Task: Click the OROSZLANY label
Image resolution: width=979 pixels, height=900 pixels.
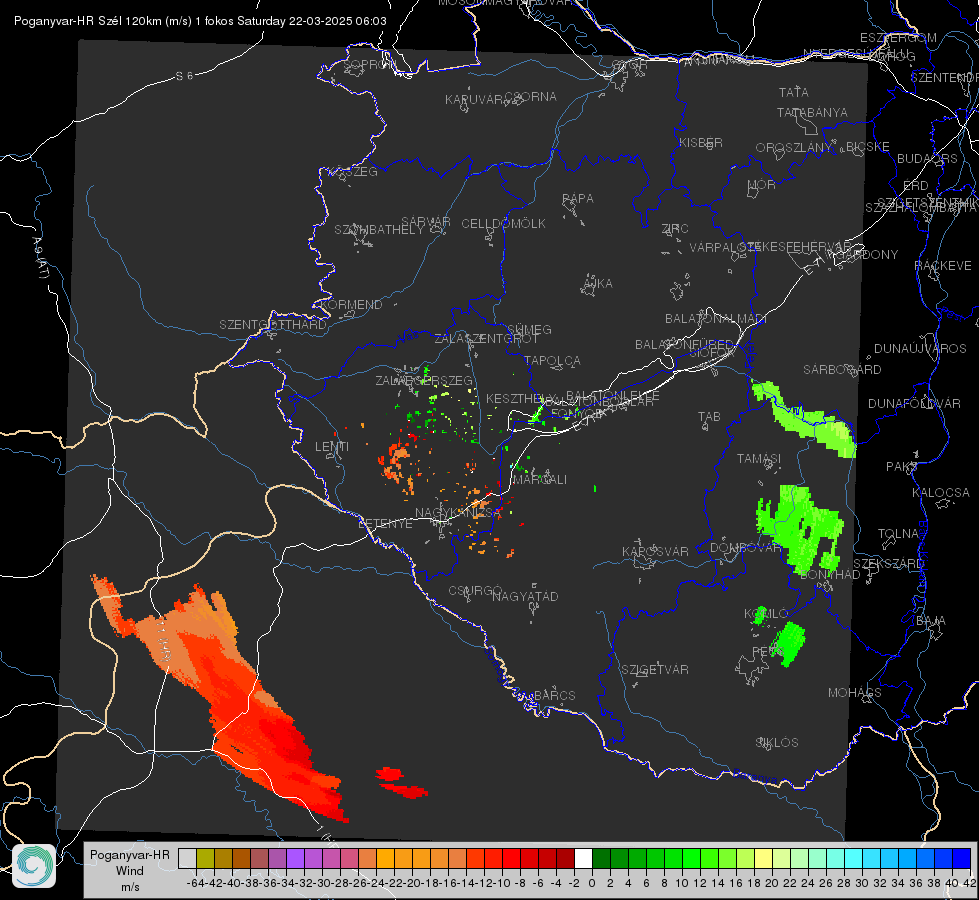Action: [794, 148]
